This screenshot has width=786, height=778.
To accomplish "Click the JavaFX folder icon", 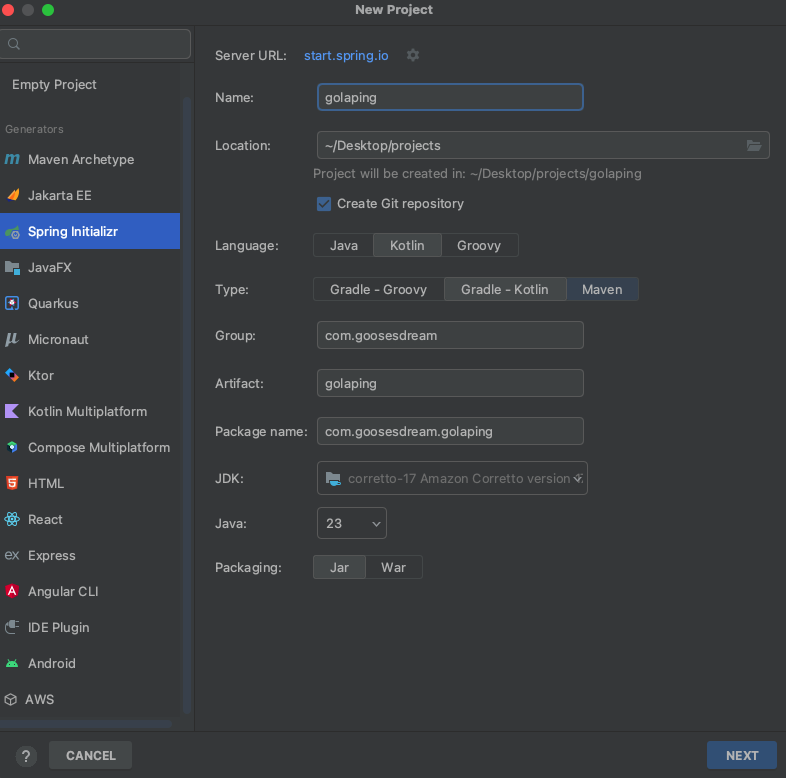I will (x=13, y=268).
